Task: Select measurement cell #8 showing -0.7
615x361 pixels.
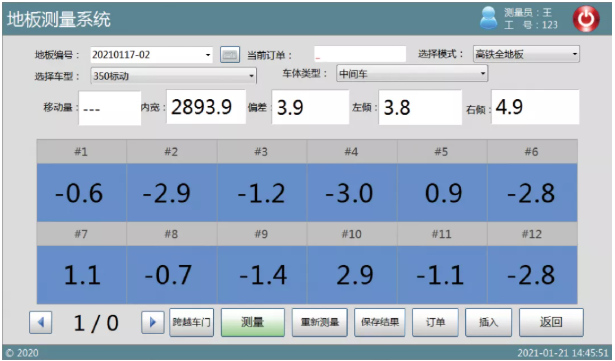Action: tap(172, 275)
